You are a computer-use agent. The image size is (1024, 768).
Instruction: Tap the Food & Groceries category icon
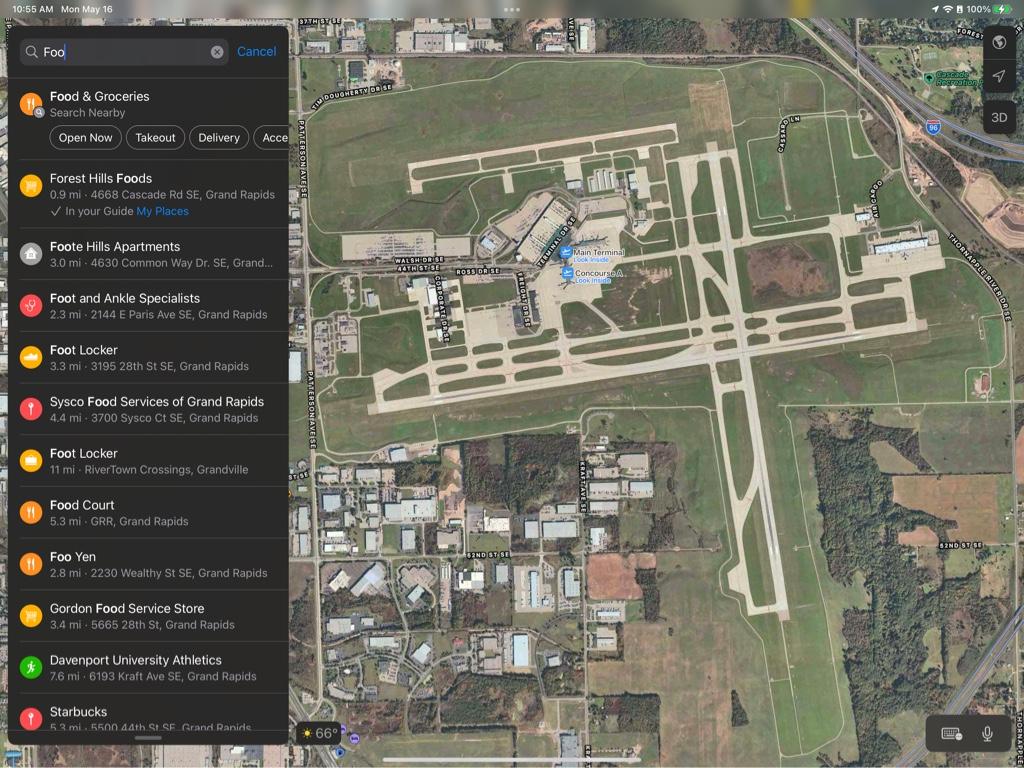point(31,104)
